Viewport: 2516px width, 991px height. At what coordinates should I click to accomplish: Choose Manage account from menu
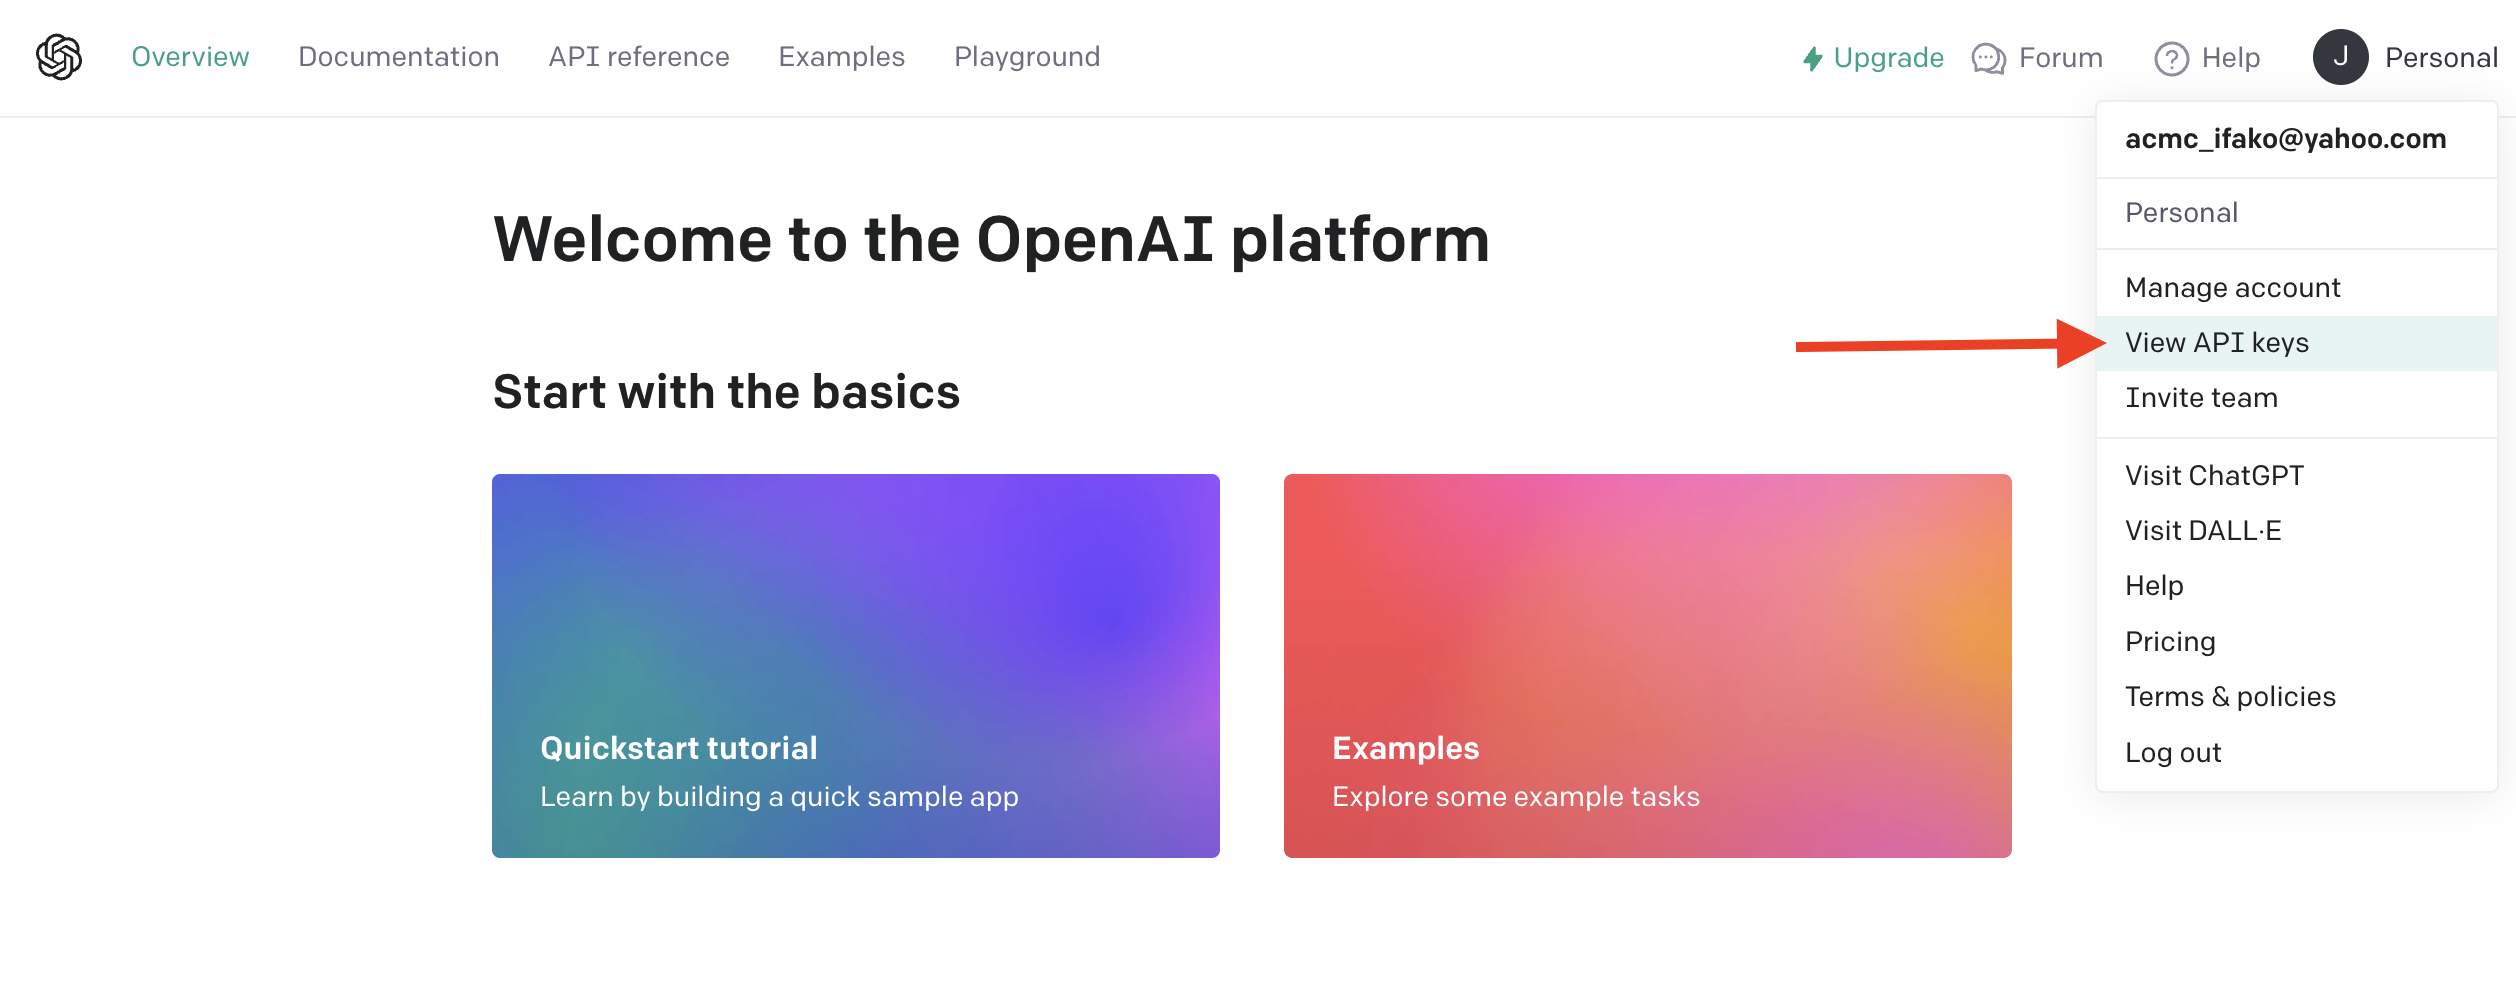[2296, 288]
